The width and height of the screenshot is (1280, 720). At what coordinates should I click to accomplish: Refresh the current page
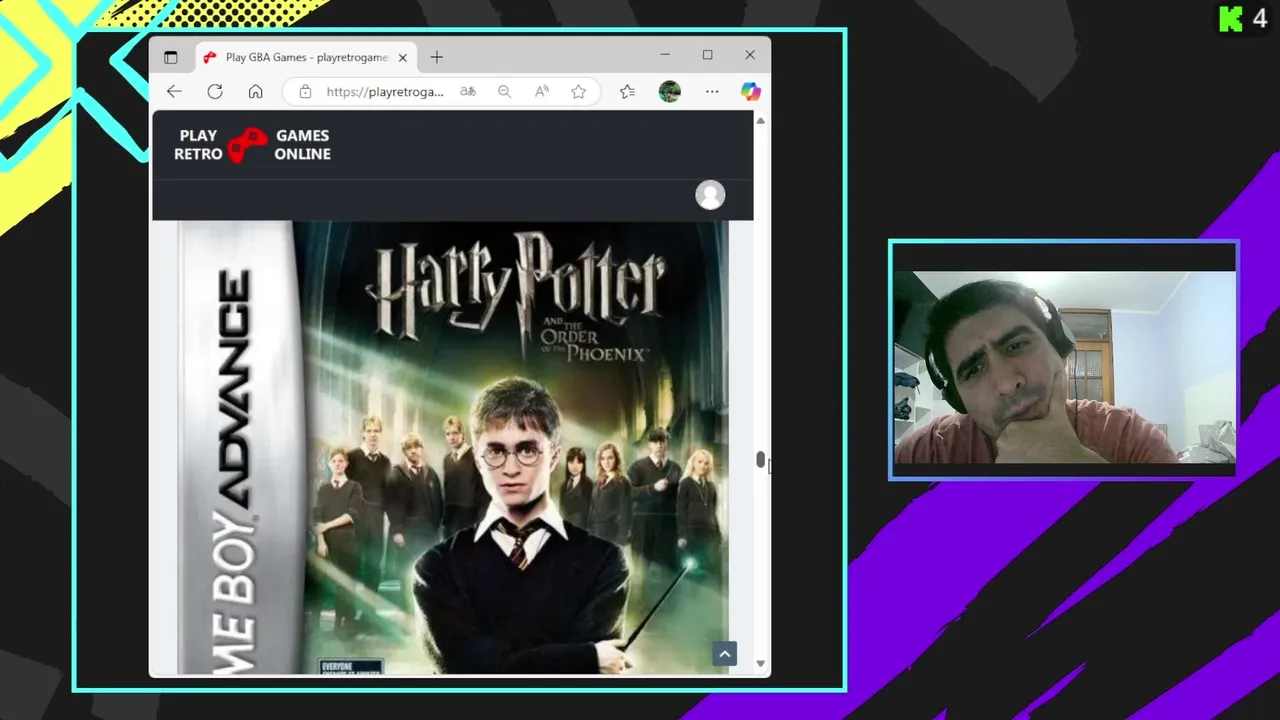pos(215,91)
